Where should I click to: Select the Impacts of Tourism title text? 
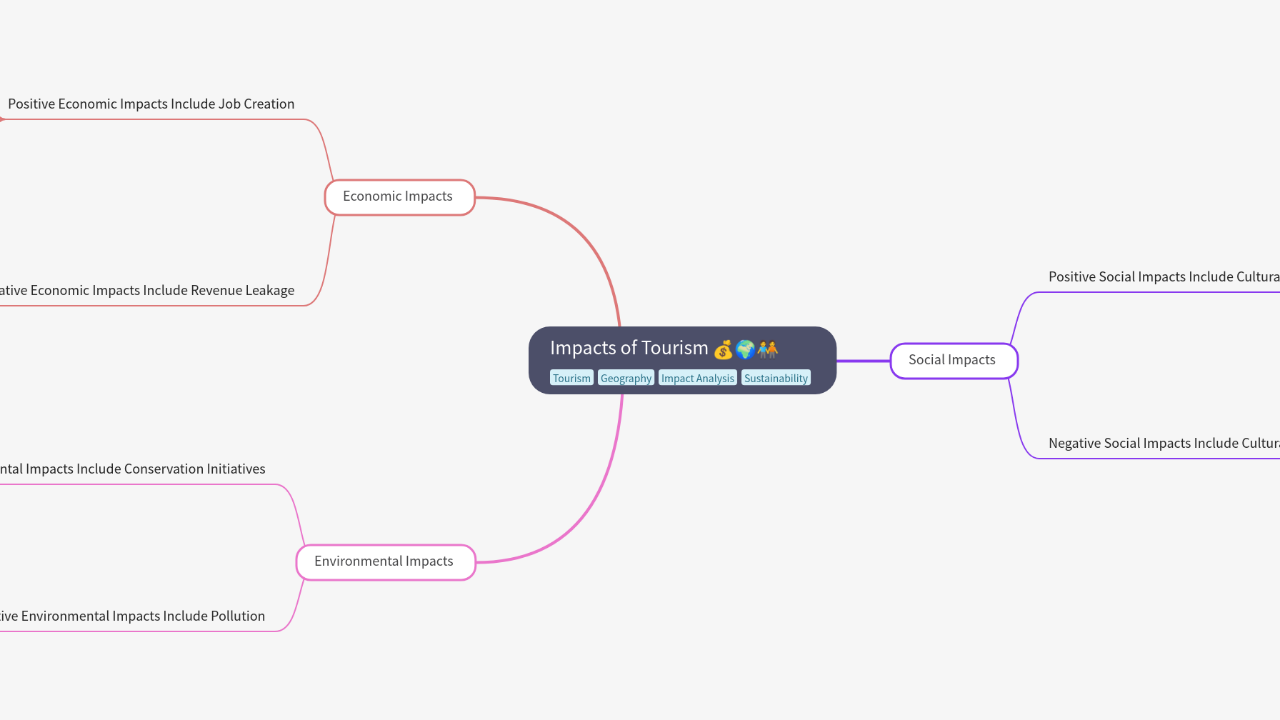click(x=628, y=348)
